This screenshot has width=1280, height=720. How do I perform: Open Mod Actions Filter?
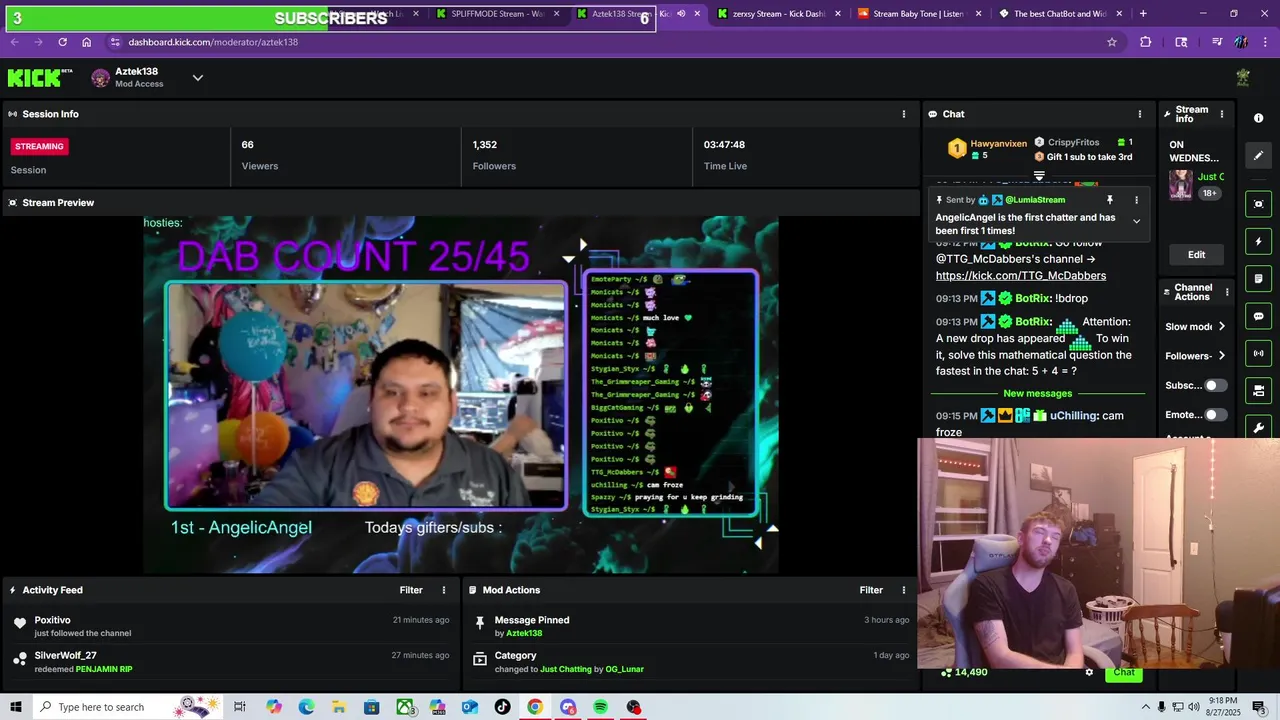point(871,590)
